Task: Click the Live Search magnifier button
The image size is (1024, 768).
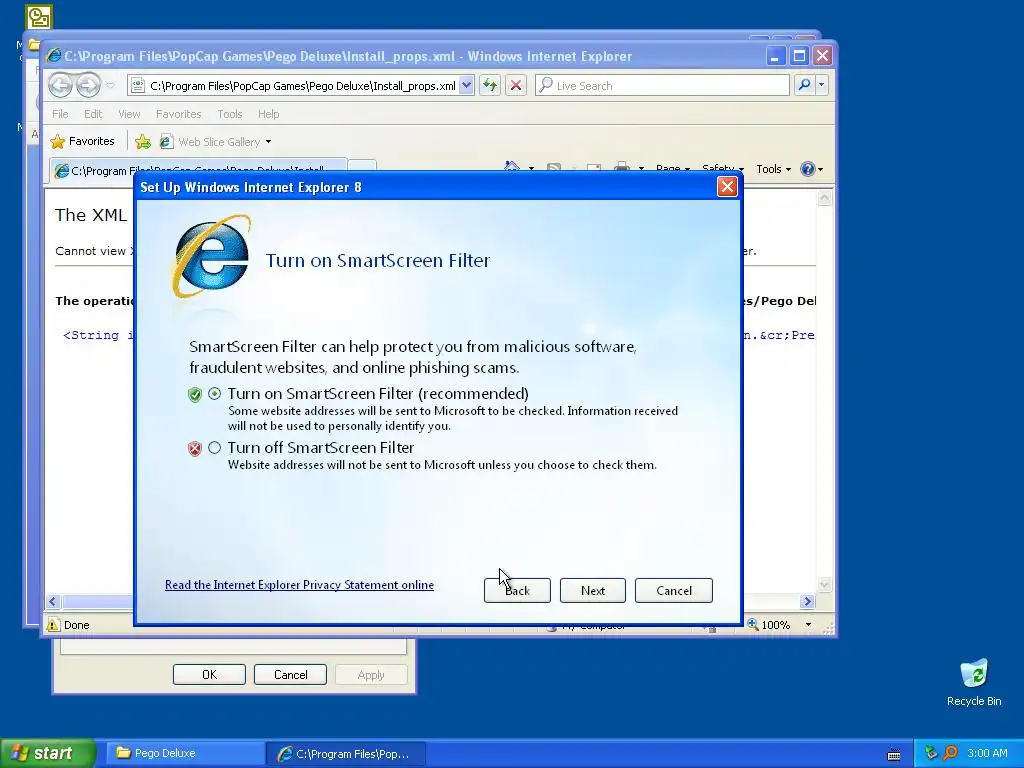Action: [x=805, y=85]
